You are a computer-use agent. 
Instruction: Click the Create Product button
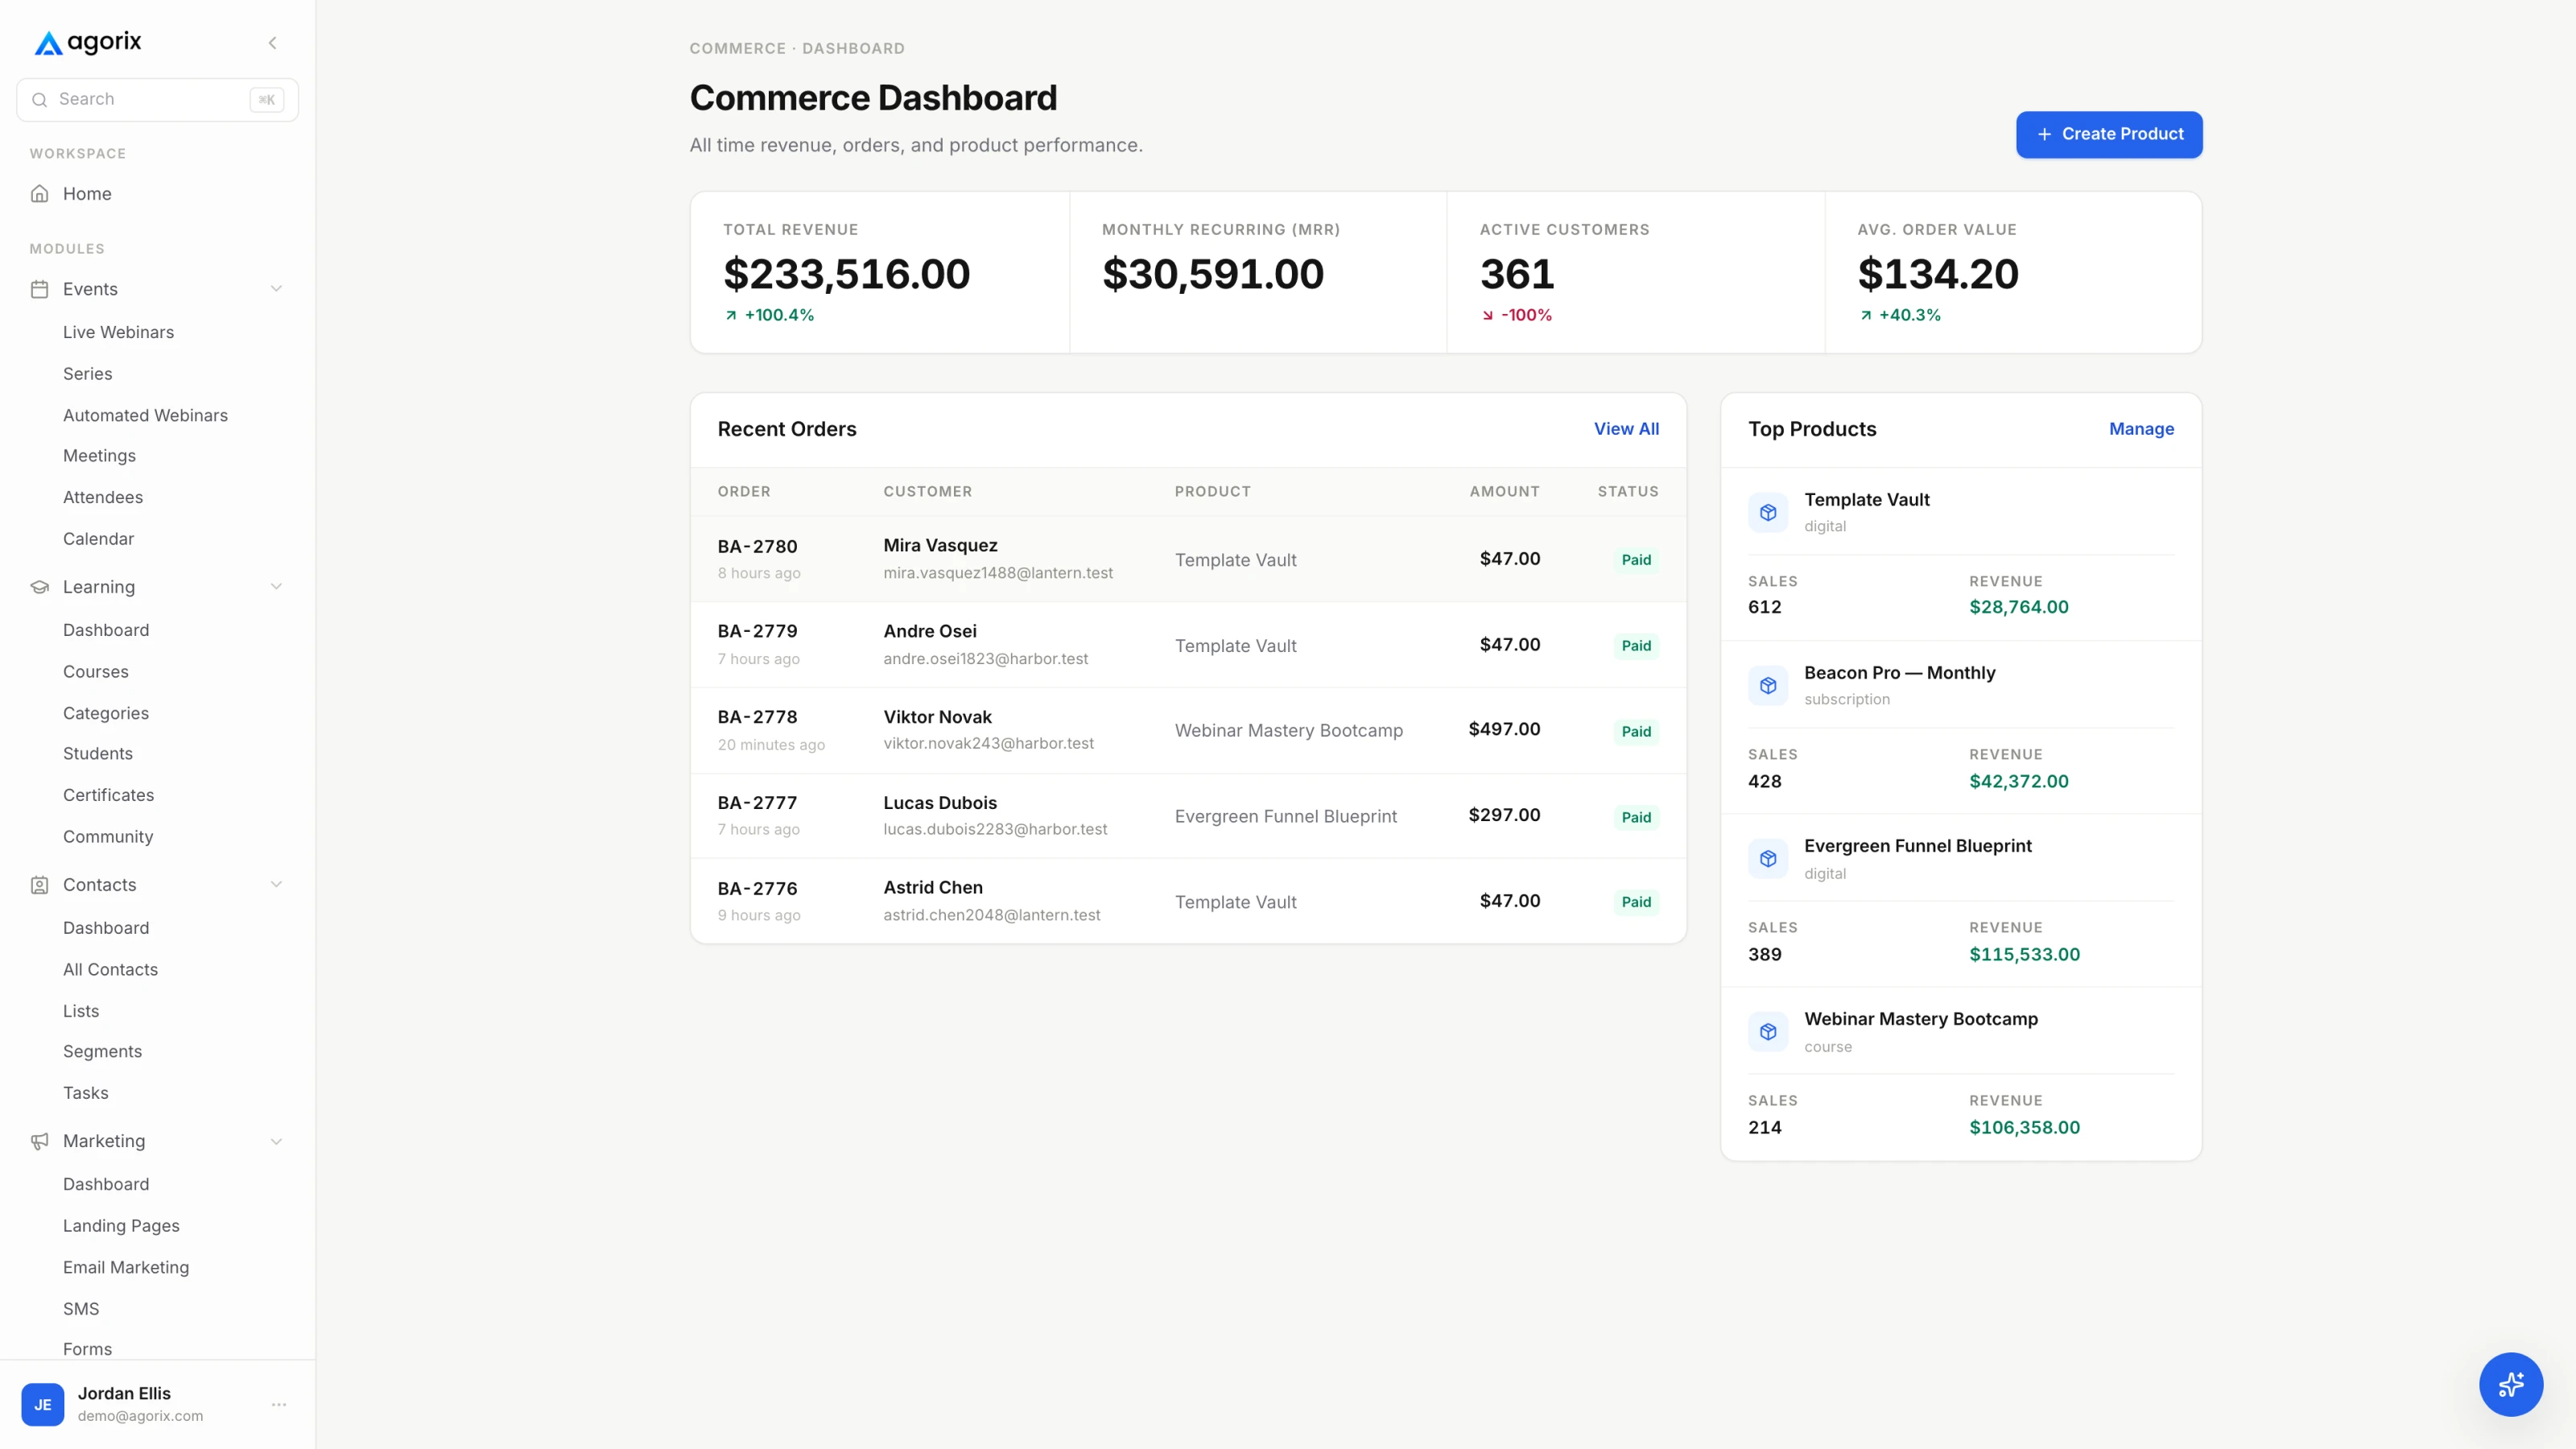point(2109,134)
